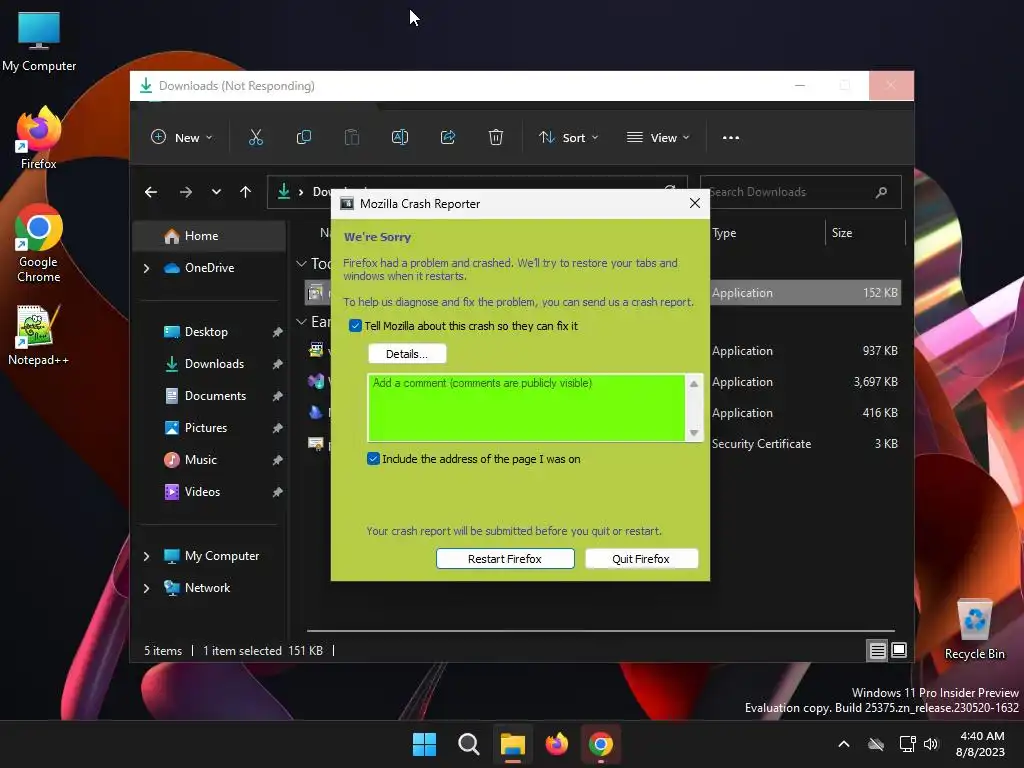
Task: Click Restart Firefox button
Action: 505,559
